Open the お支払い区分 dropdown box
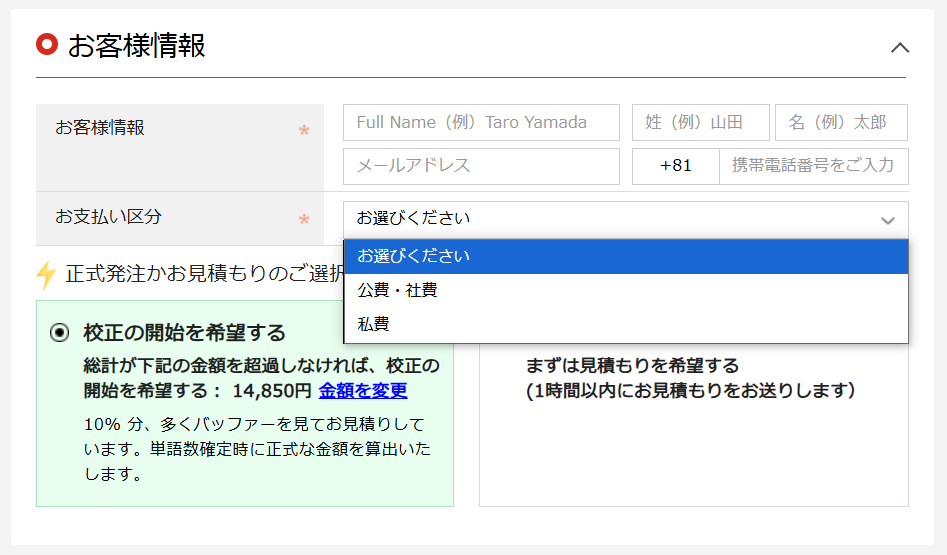Viewport: 947px width, 555px height. point(626,220)
